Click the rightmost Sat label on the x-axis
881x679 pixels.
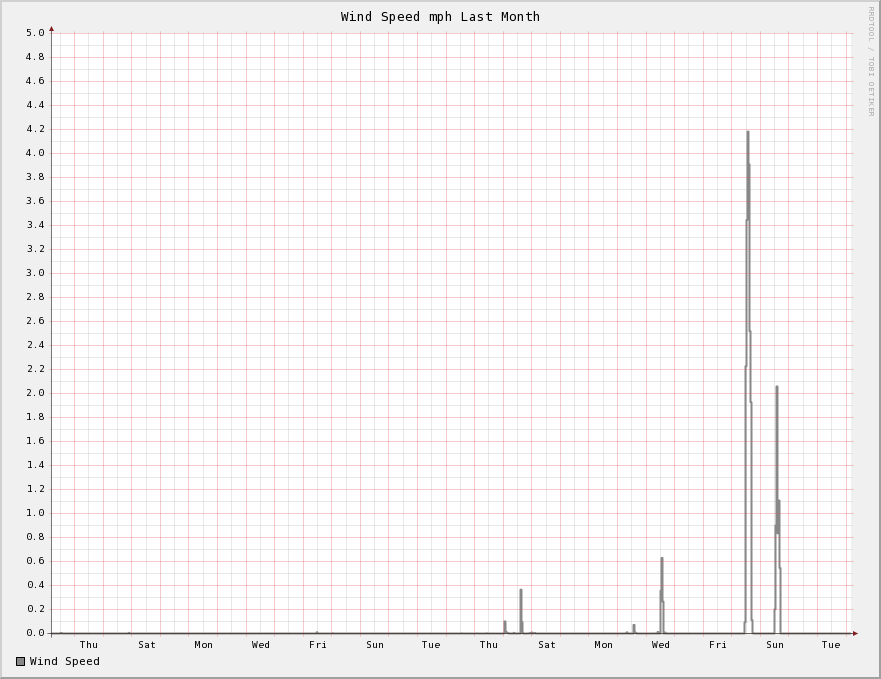tap(547, 645)
